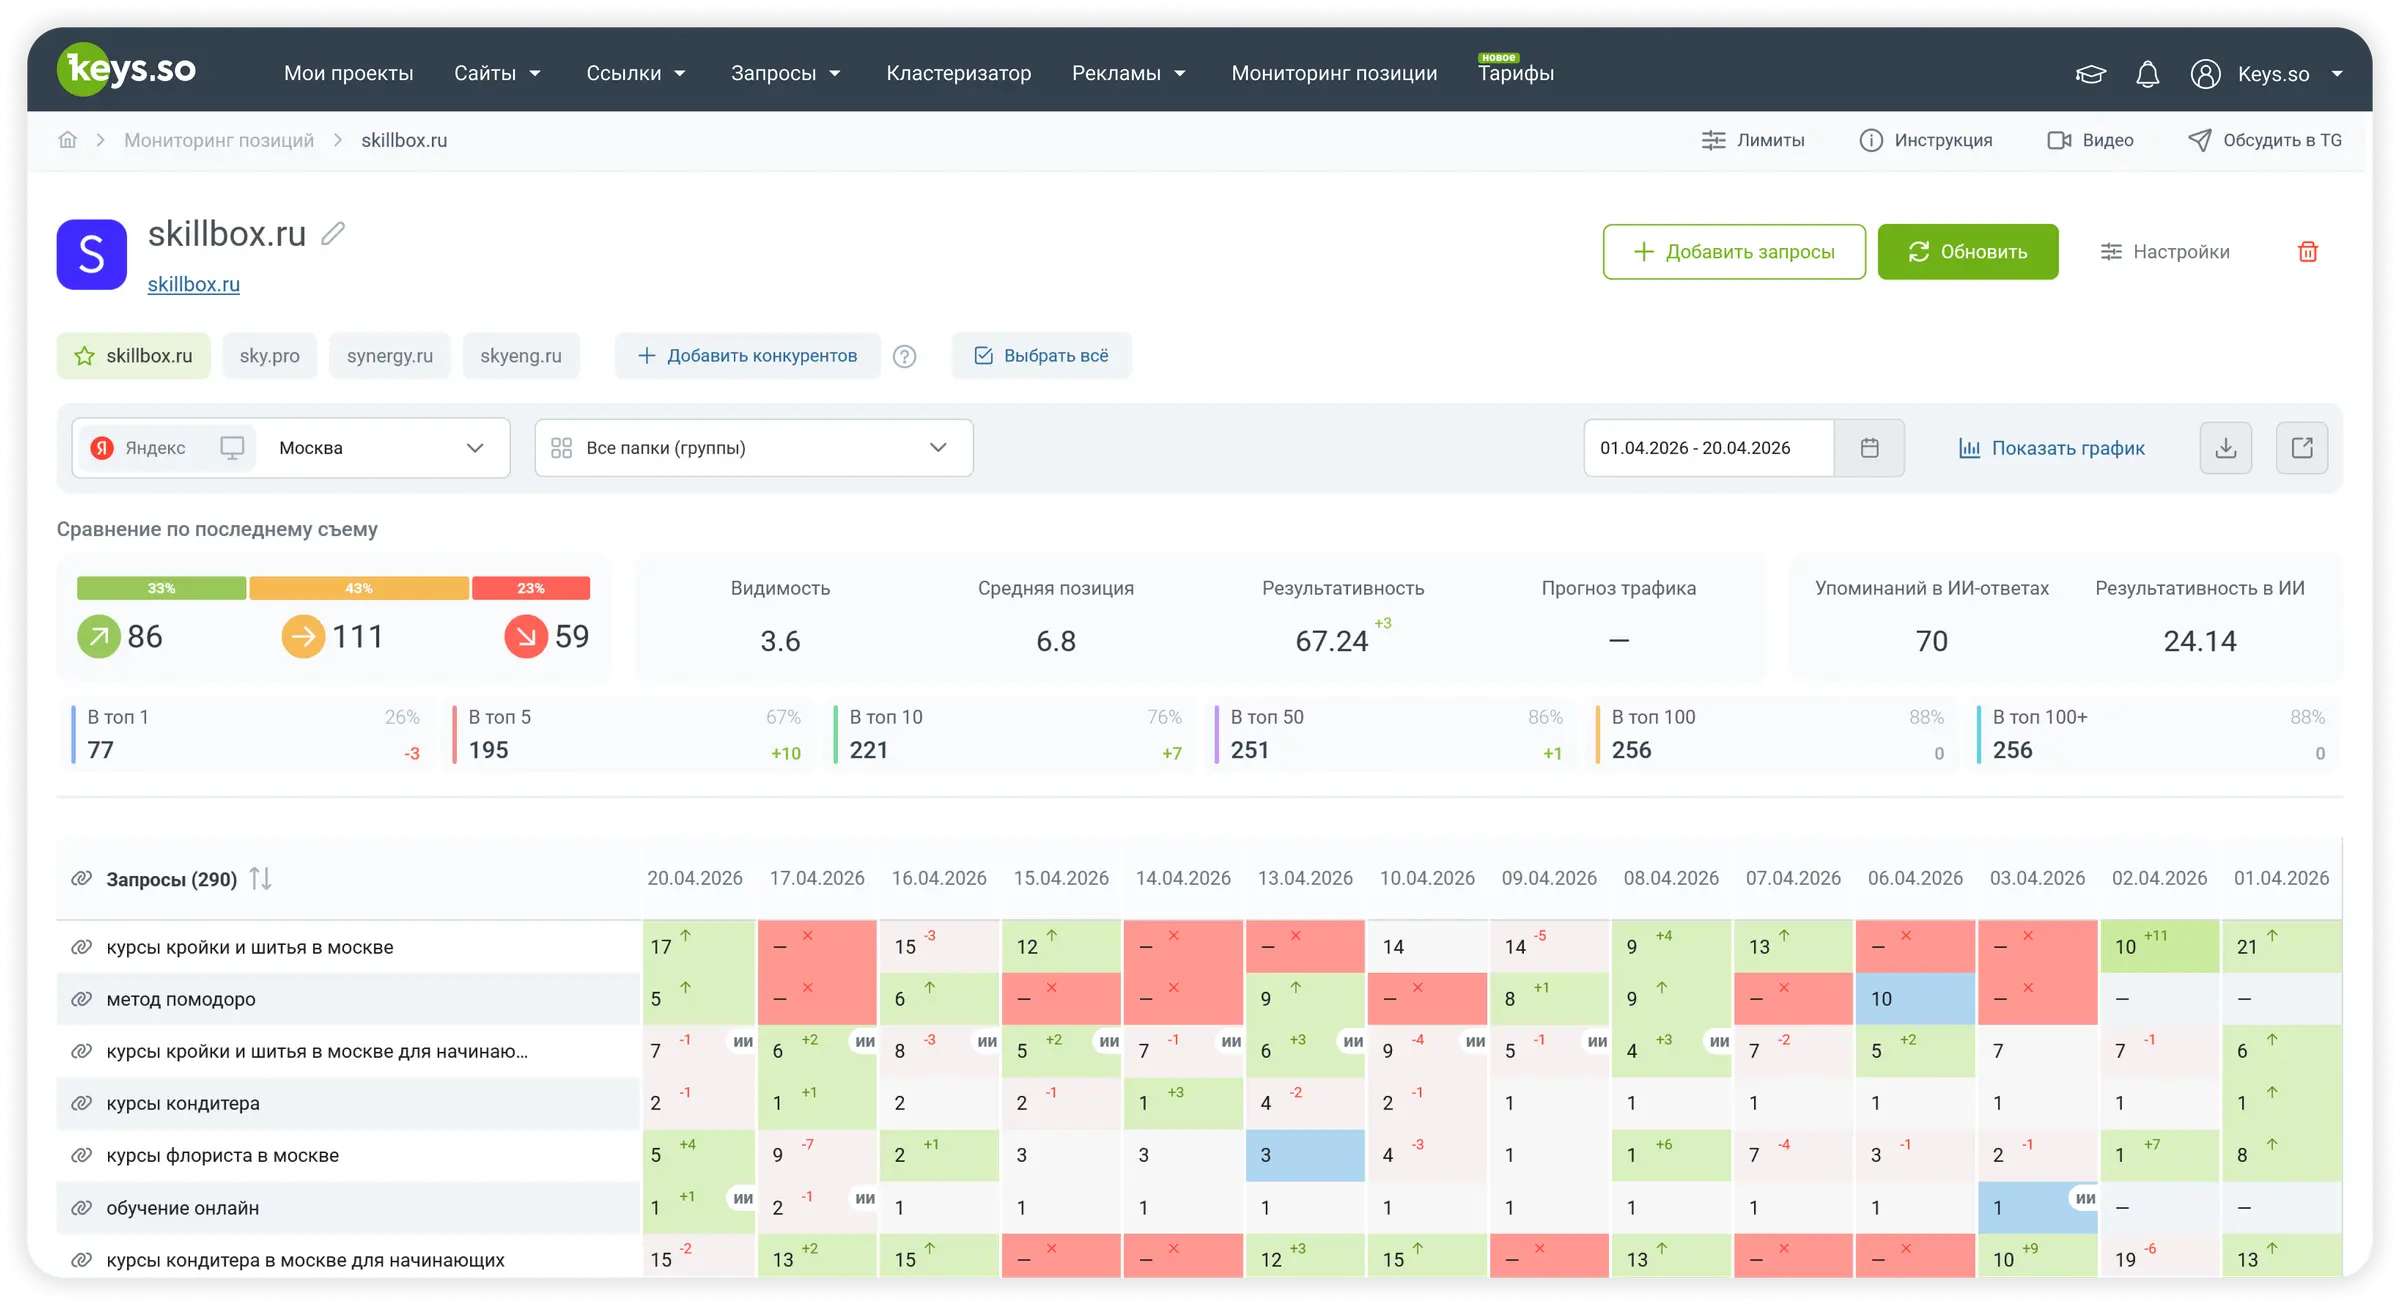2400x1305 pixels.
Task: Click orange unchanged arrow icon near 111
Action: [303, 637]
